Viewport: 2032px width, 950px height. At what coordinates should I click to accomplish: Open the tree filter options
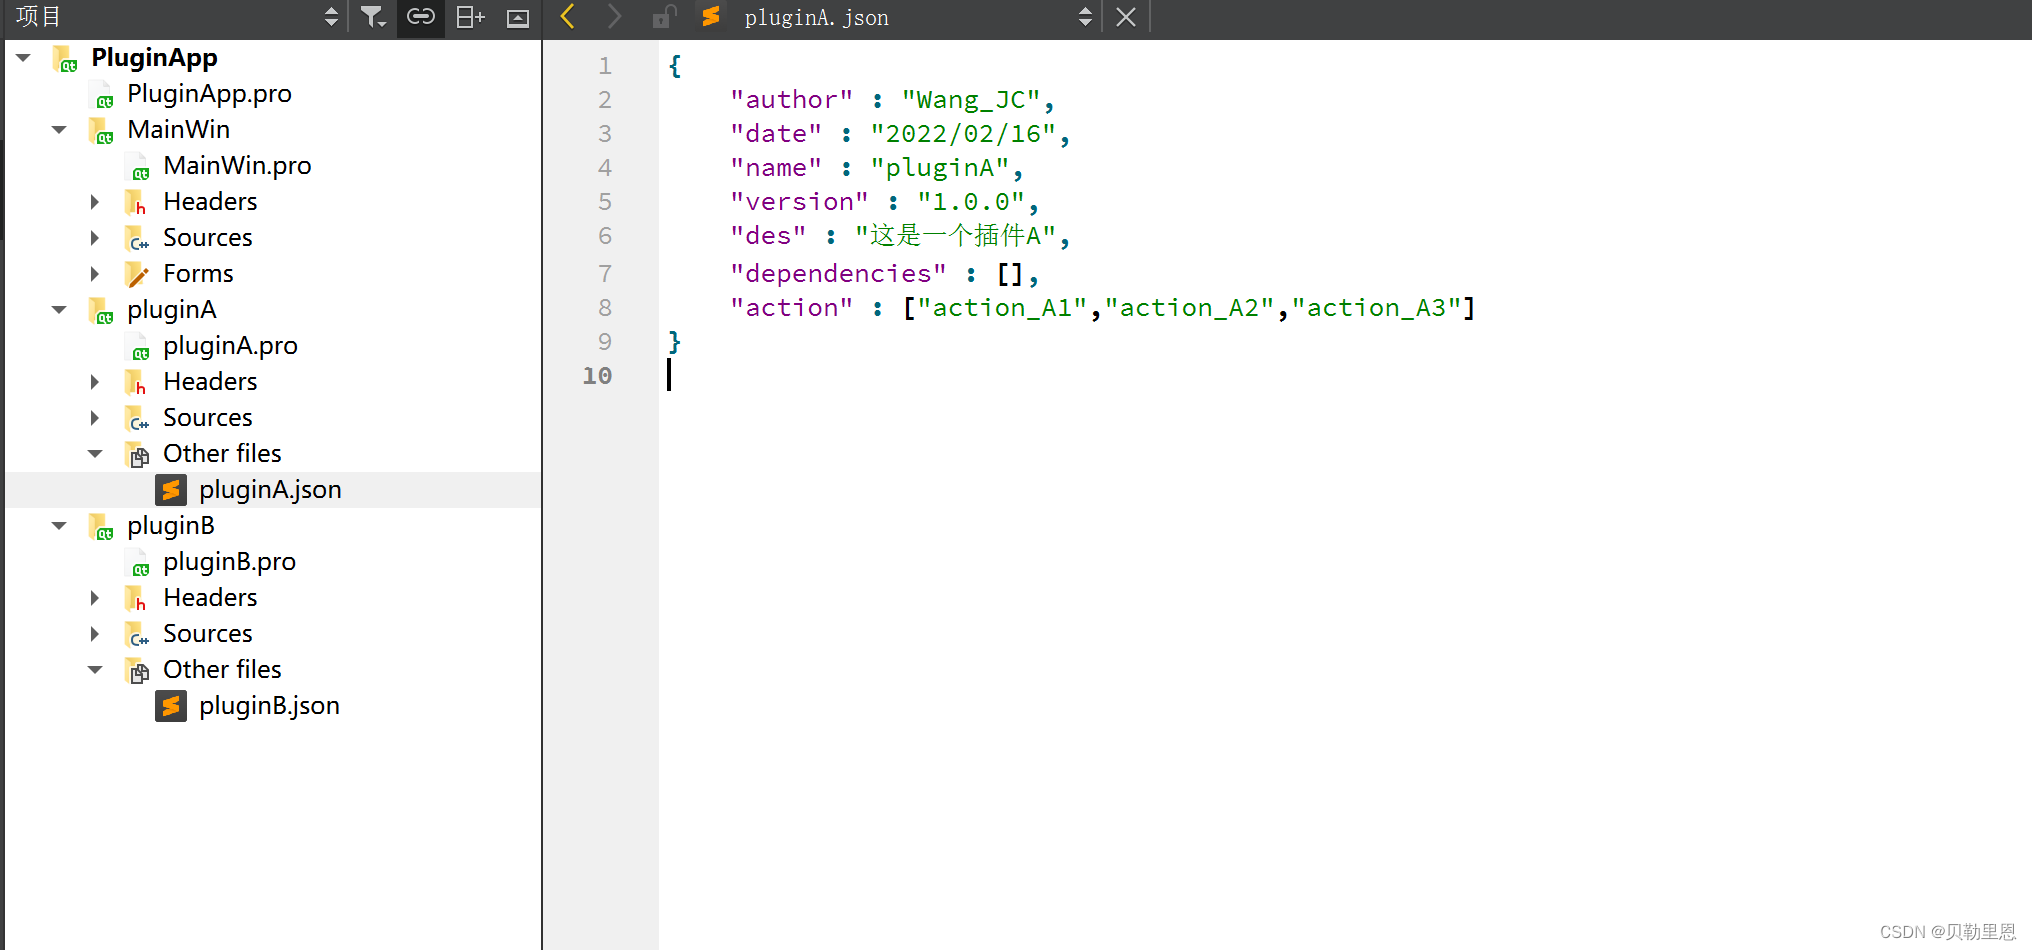[373, 17]
